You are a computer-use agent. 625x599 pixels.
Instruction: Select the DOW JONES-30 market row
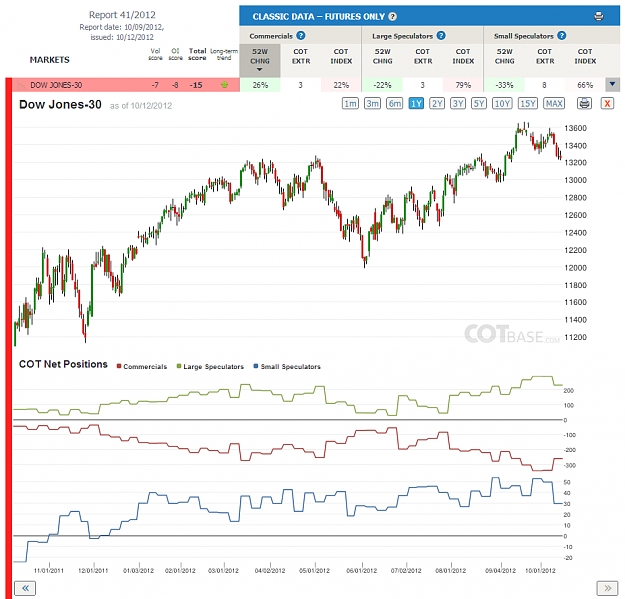tap(126, 84)
